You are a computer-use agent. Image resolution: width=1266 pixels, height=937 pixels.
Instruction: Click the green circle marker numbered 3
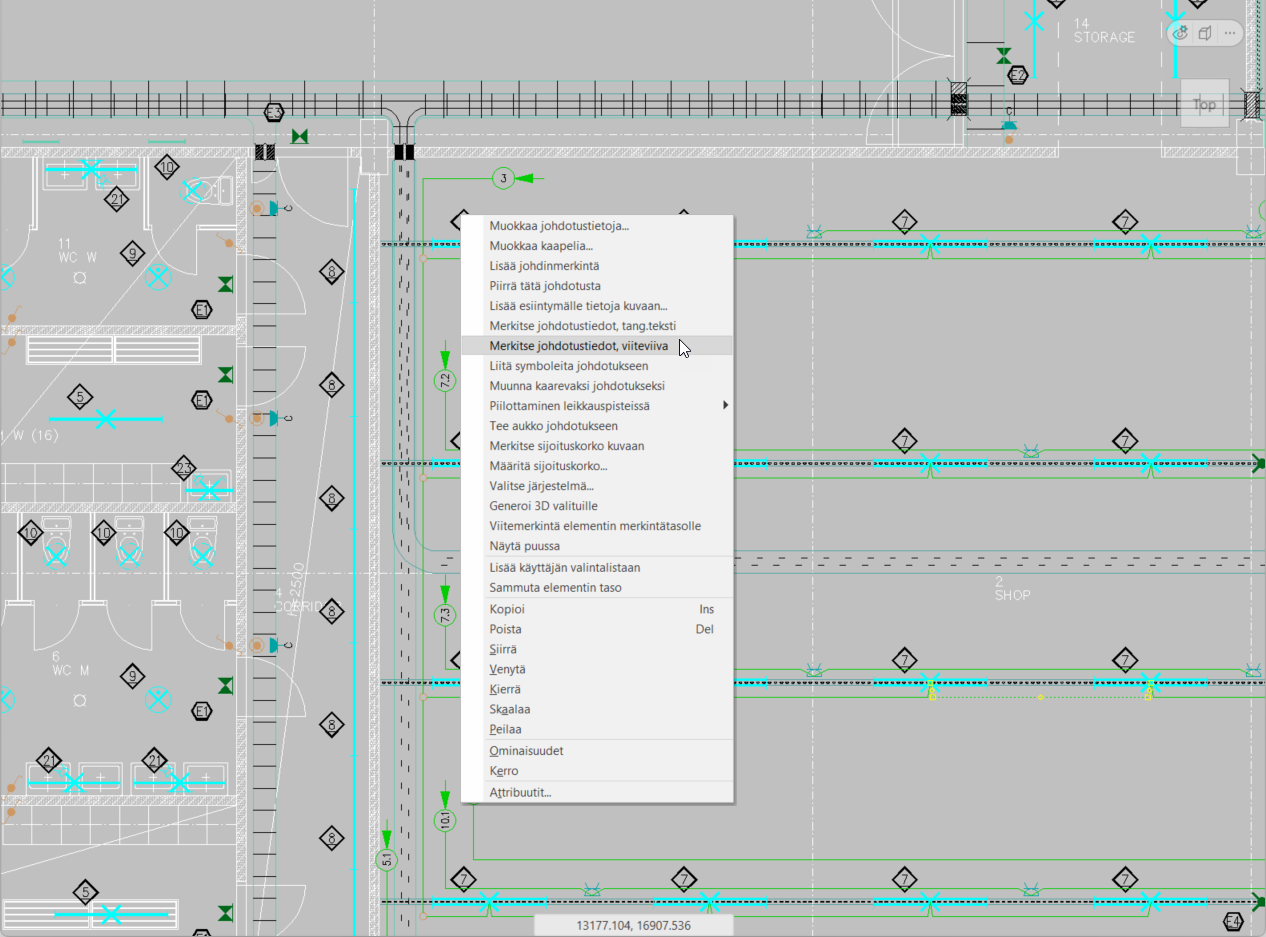tap(504, 178)
